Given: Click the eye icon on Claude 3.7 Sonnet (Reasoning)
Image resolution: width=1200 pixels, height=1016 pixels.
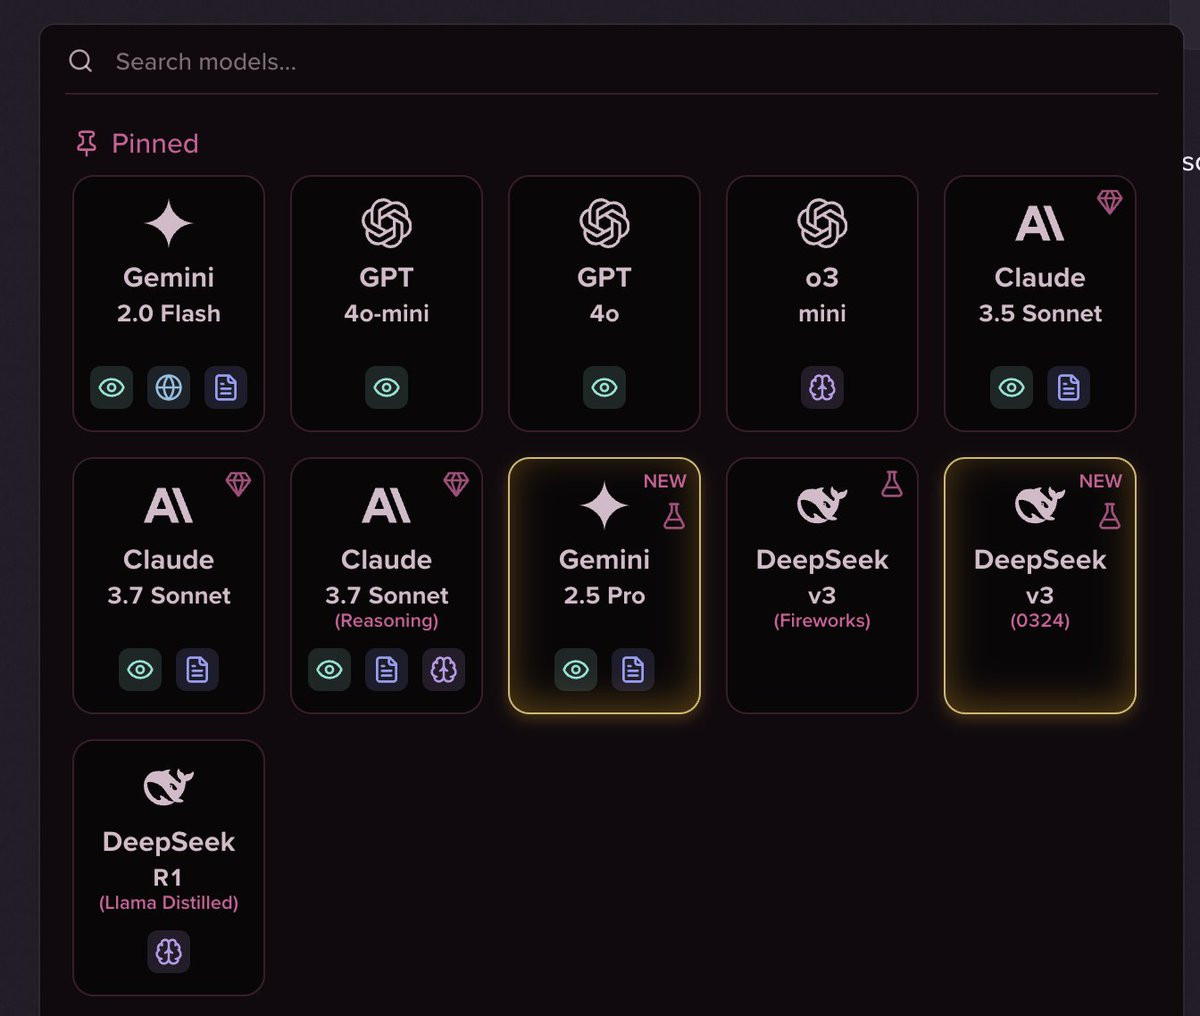Looking at the screenshot, I should pyautogui.click(x=329, y=669).
